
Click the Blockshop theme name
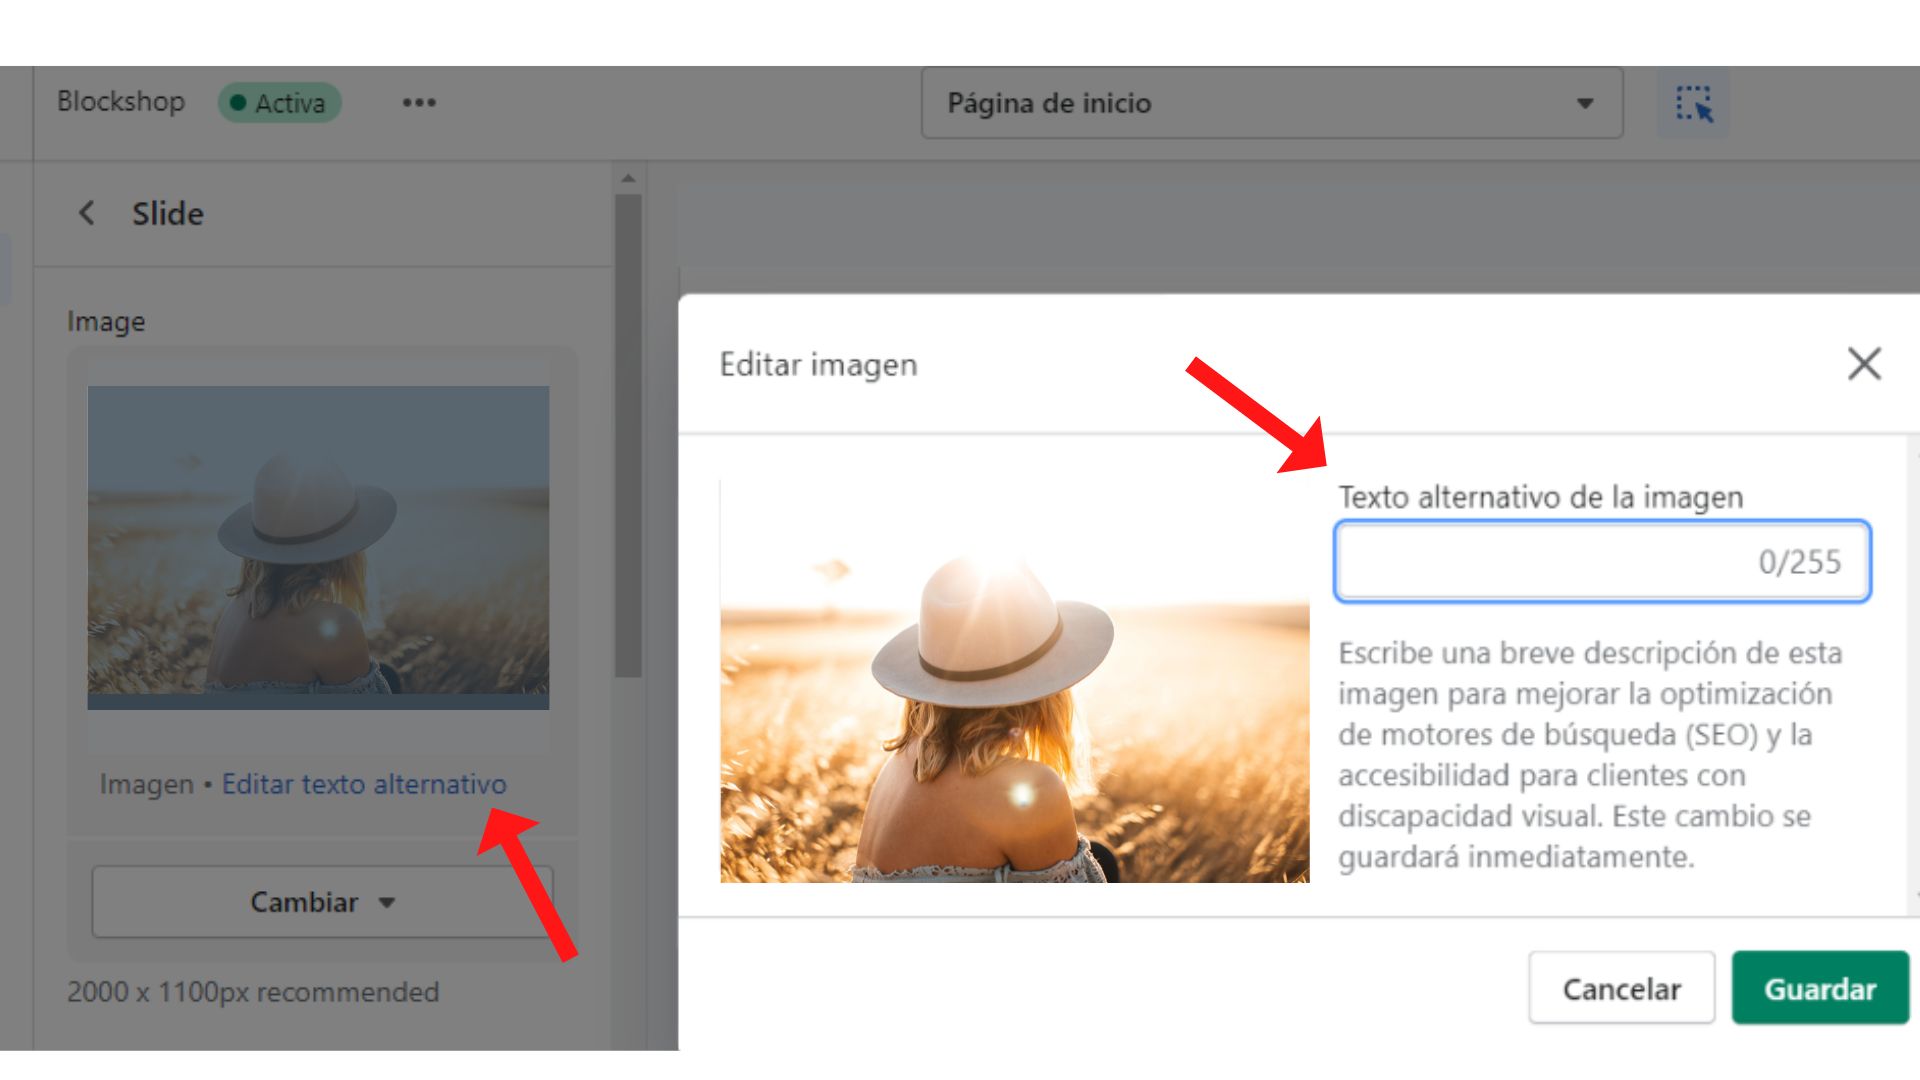[x=121, y=102]
